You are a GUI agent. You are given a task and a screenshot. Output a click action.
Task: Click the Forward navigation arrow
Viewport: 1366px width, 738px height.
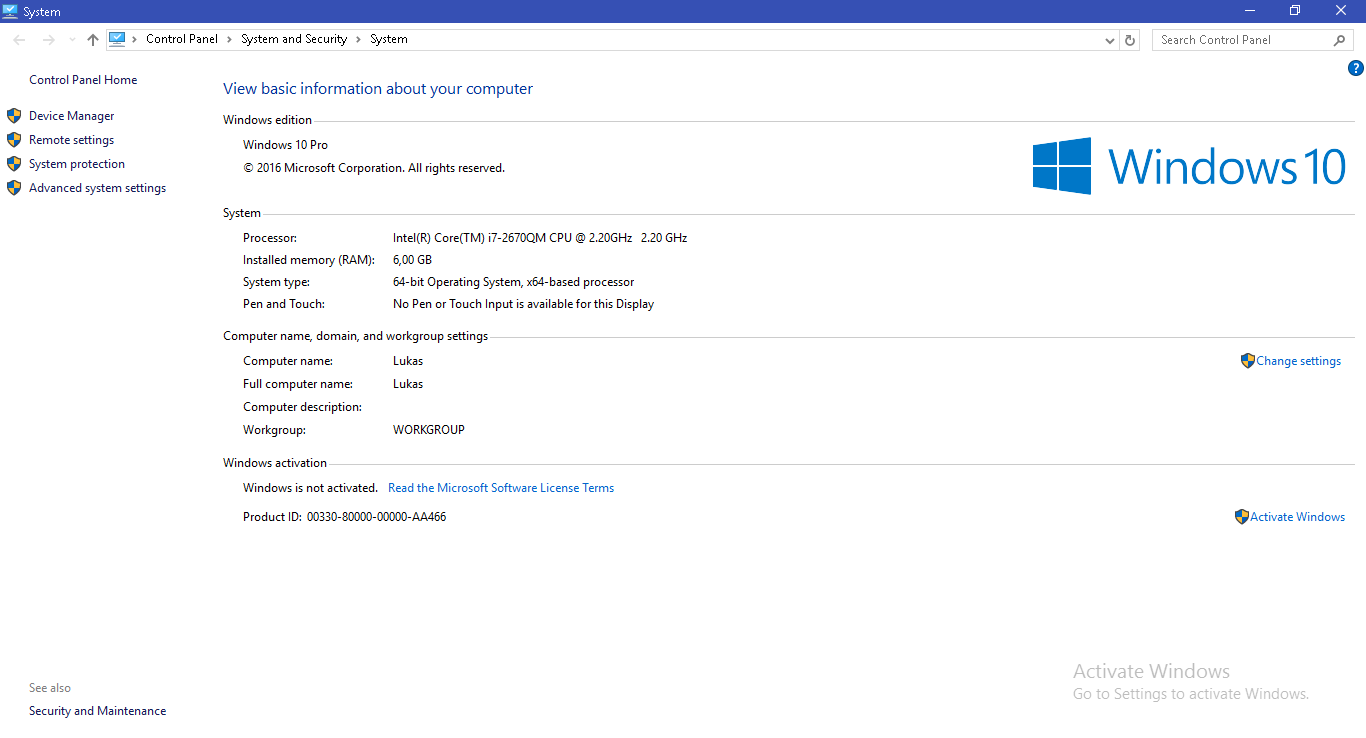pyautogui.click(x=48, y=40)
